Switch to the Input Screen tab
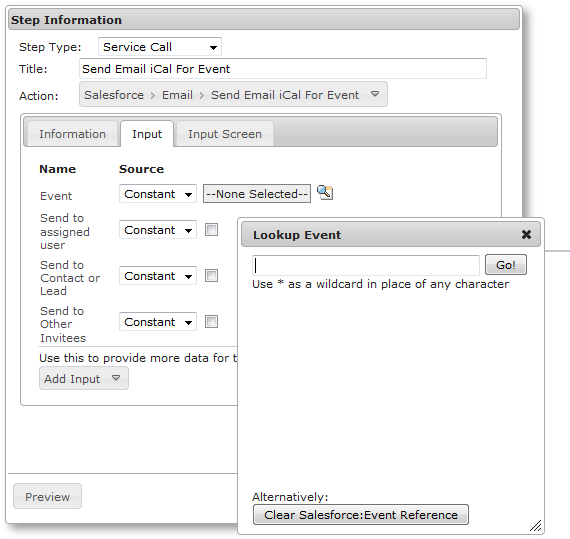 (x=225, y=134)
